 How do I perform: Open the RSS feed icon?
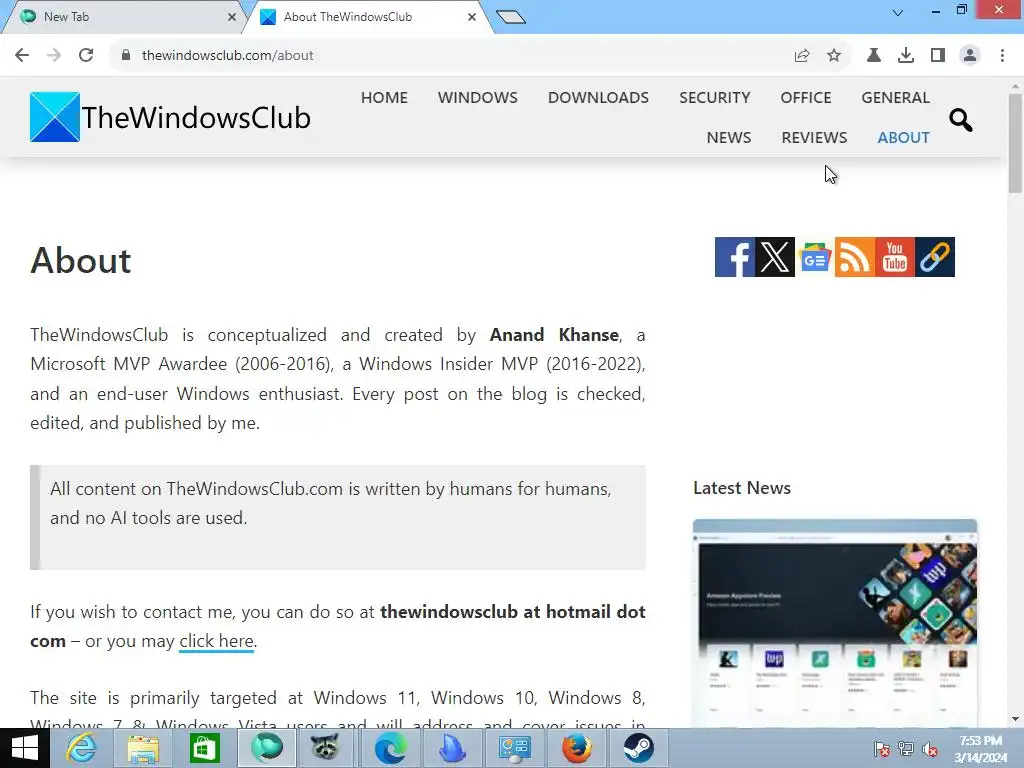point(855,257)
